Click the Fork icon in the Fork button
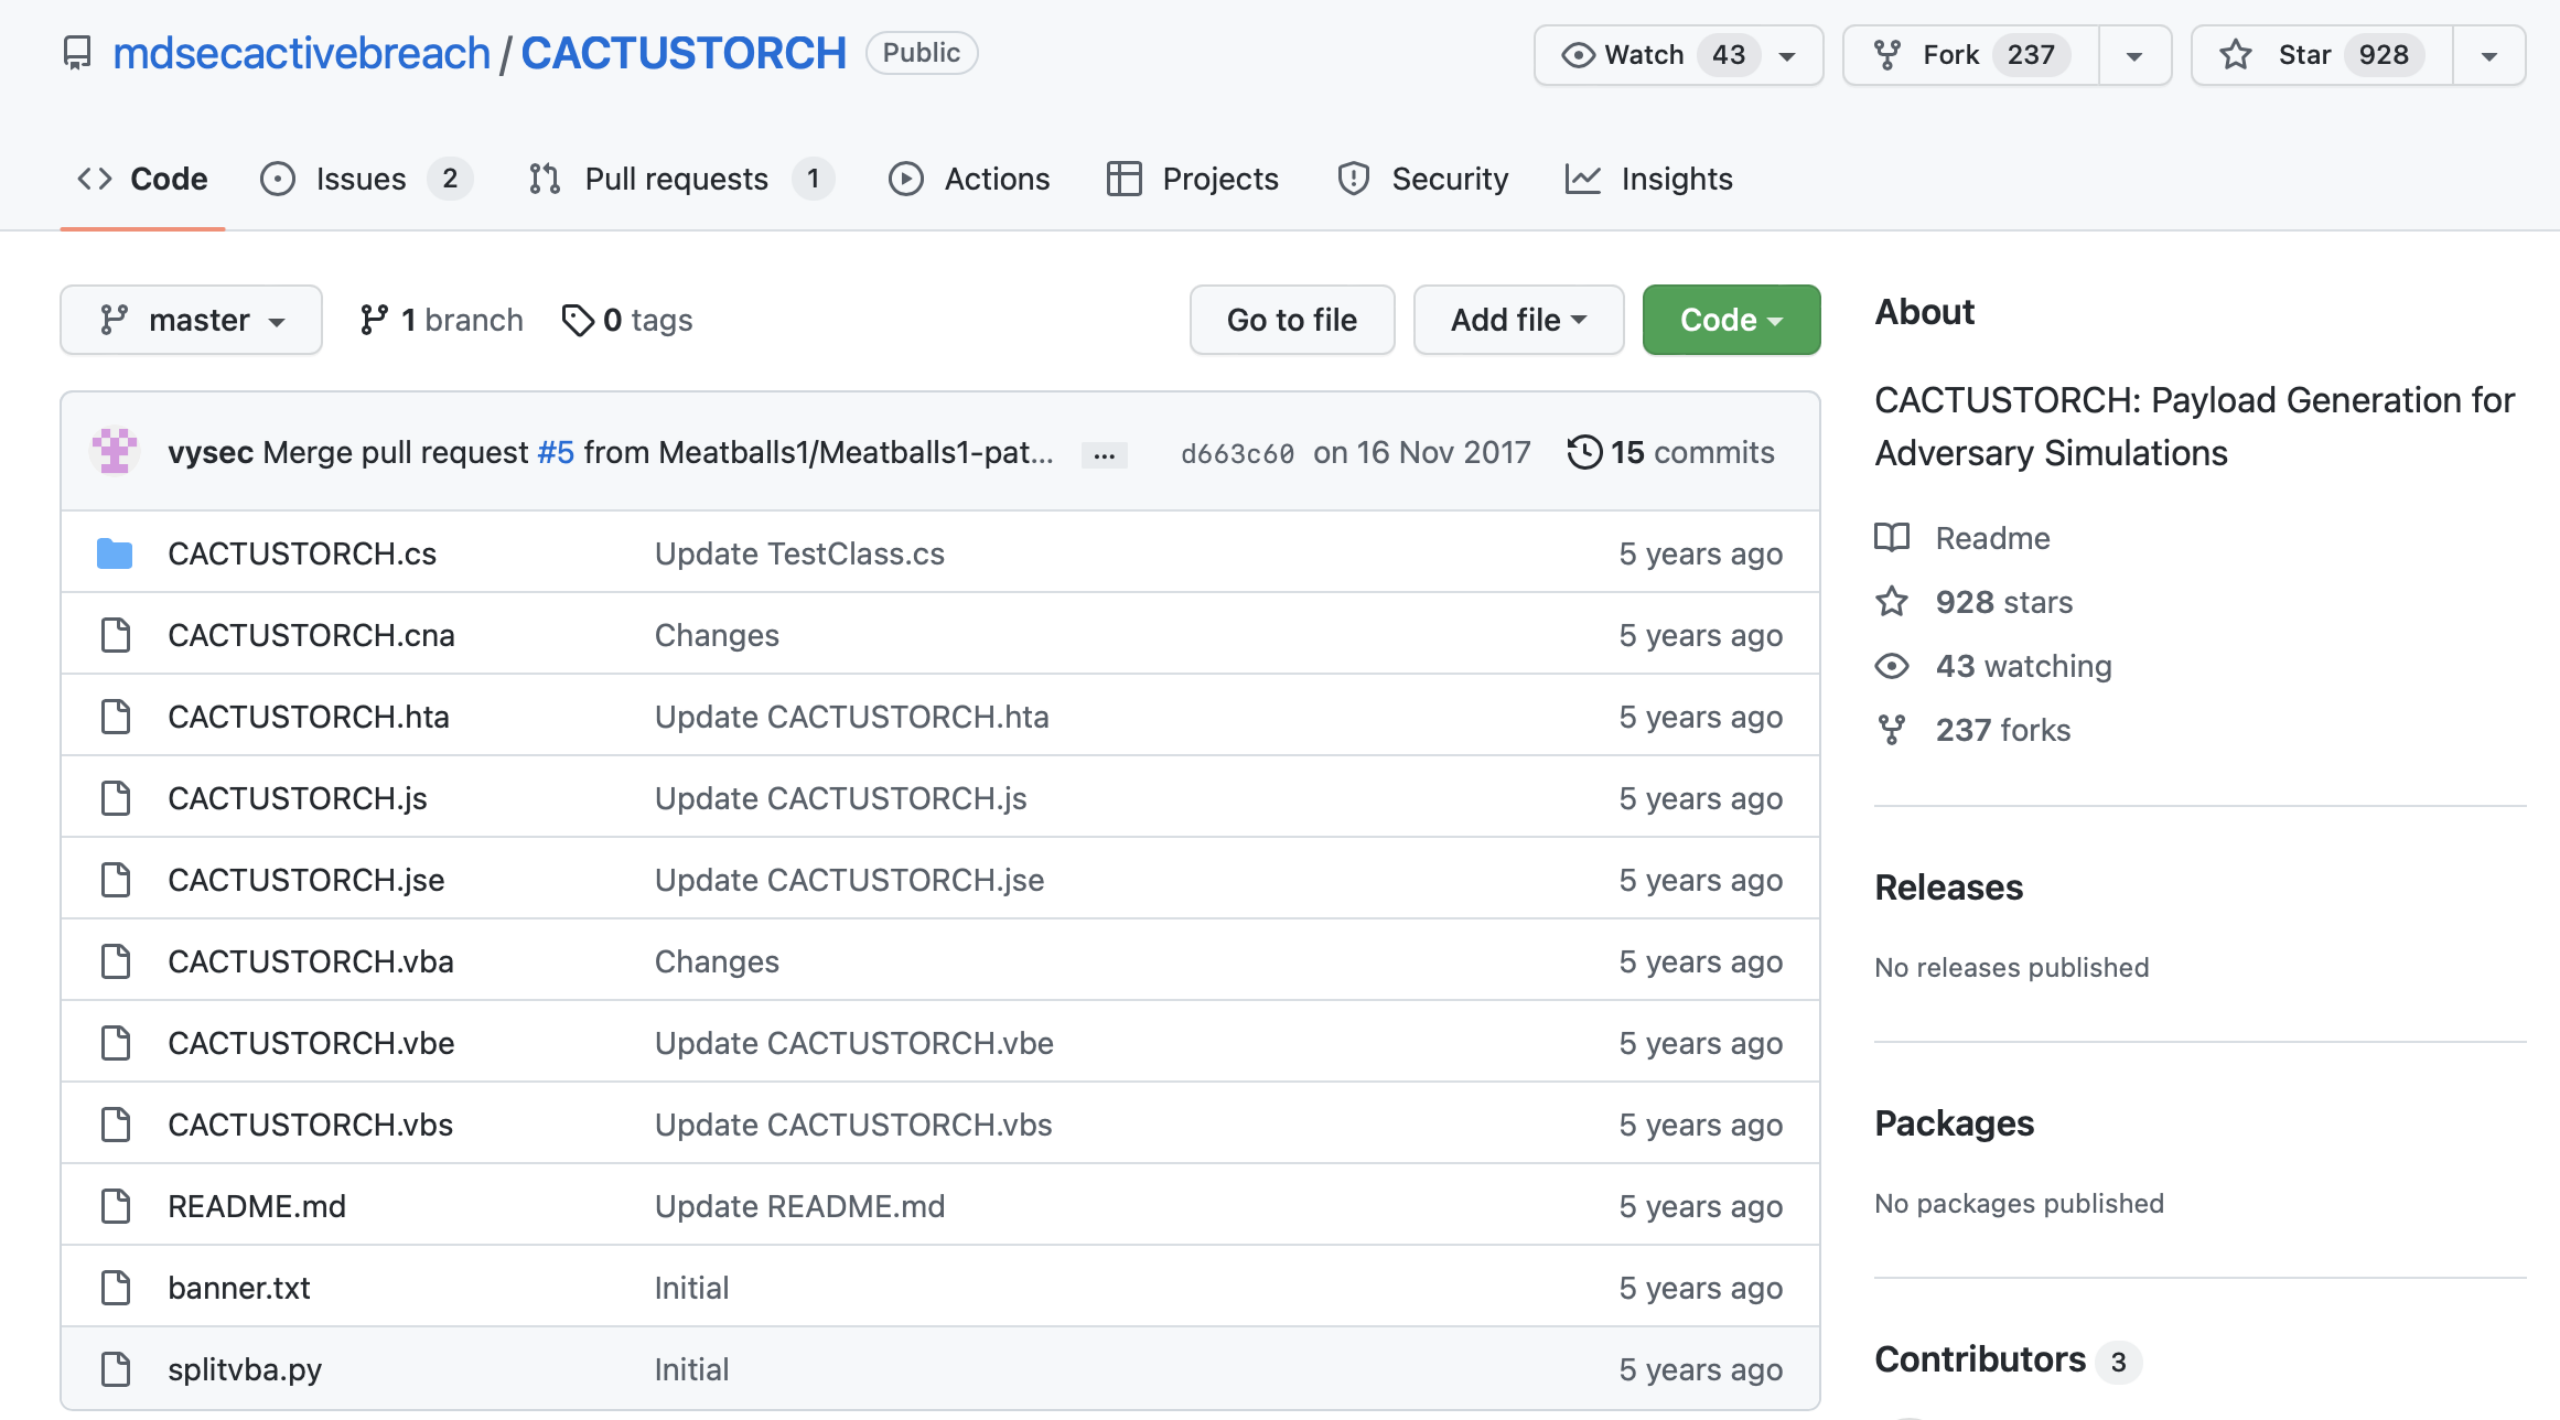The image size is (2560, 1420). coord(1887,55)
